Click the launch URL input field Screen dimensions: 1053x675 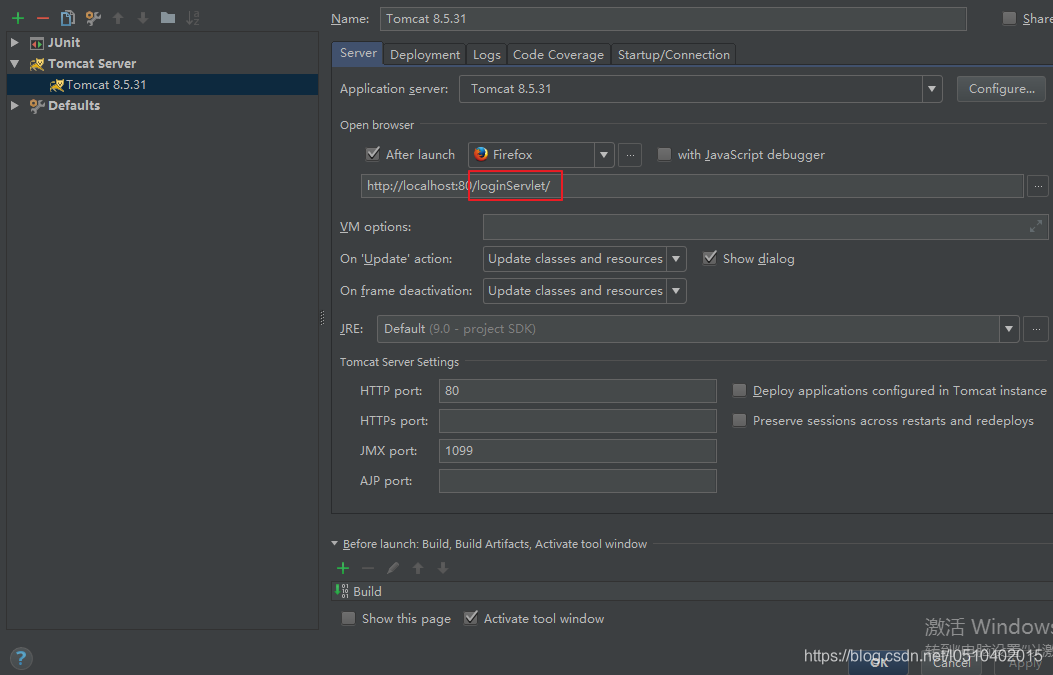click(692, 186)
